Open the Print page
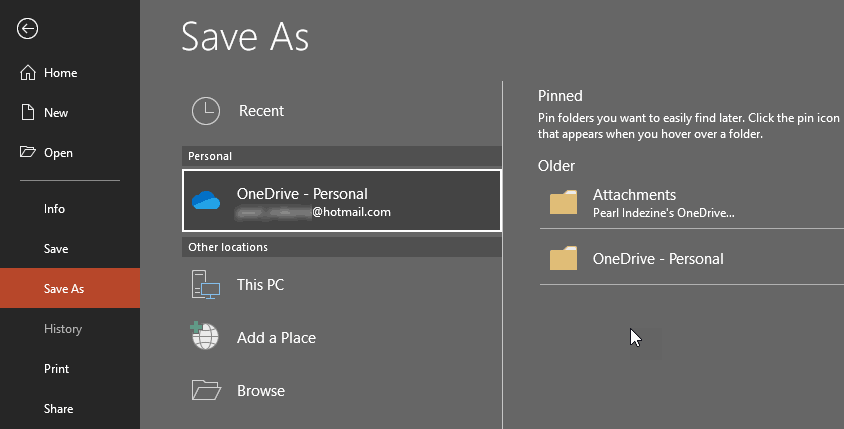The width and height of the screenshot is (844, 429). (x=70, y=369)
